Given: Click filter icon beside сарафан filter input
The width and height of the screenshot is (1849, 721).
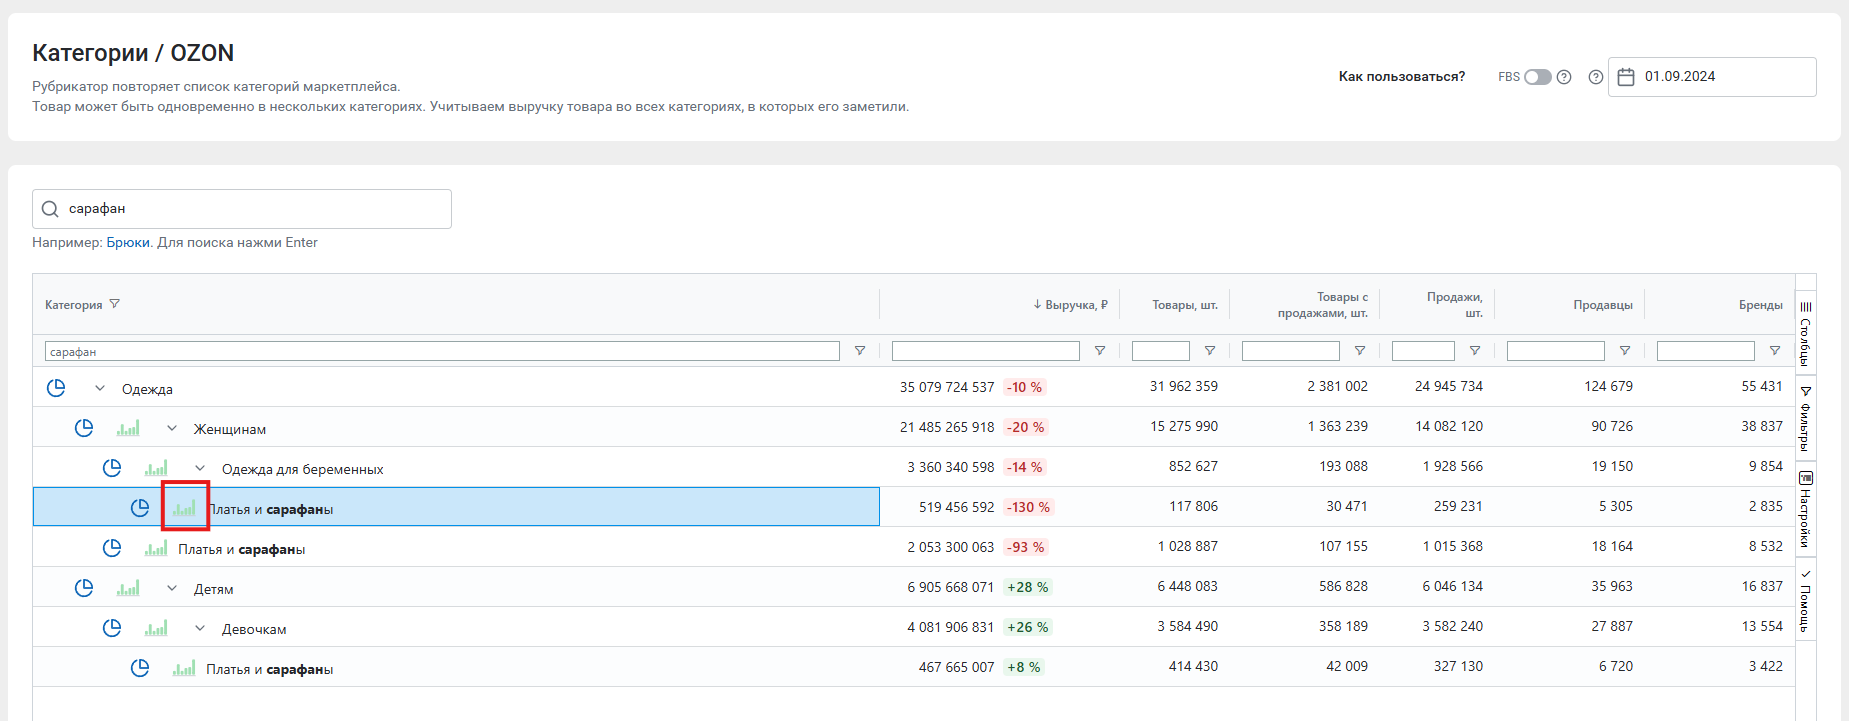Looking at the screenshot, I should (860, 351).
